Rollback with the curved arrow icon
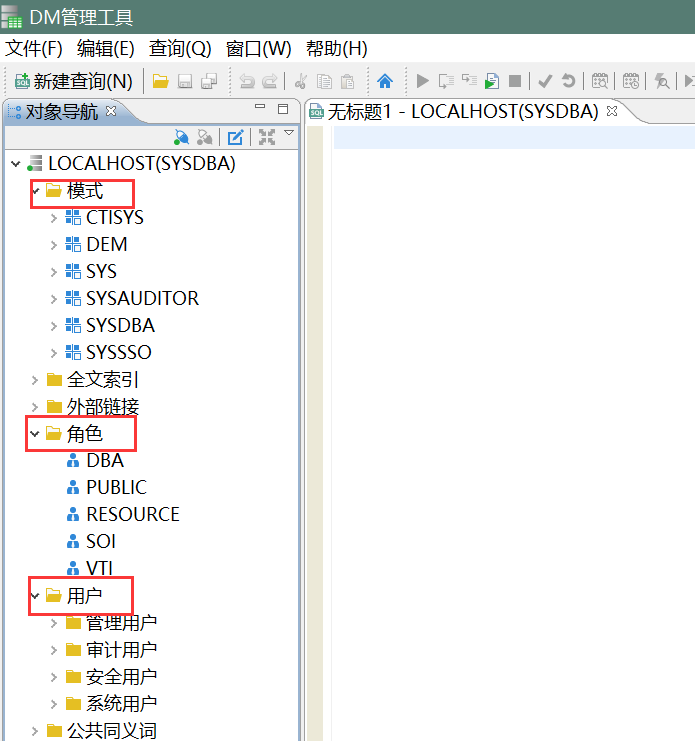The height and width of the screenshot is (741, 695). tap(568, 81)
